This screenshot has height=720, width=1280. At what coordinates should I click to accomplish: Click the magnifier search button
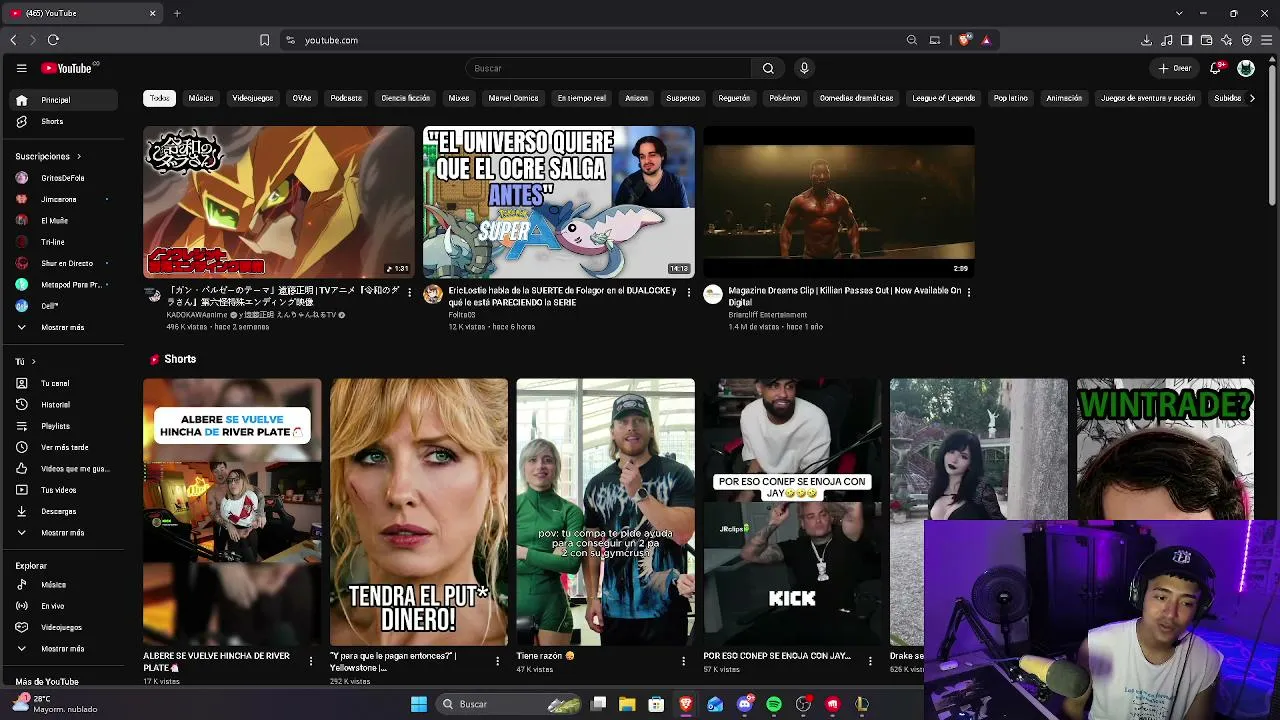(768, 68)
